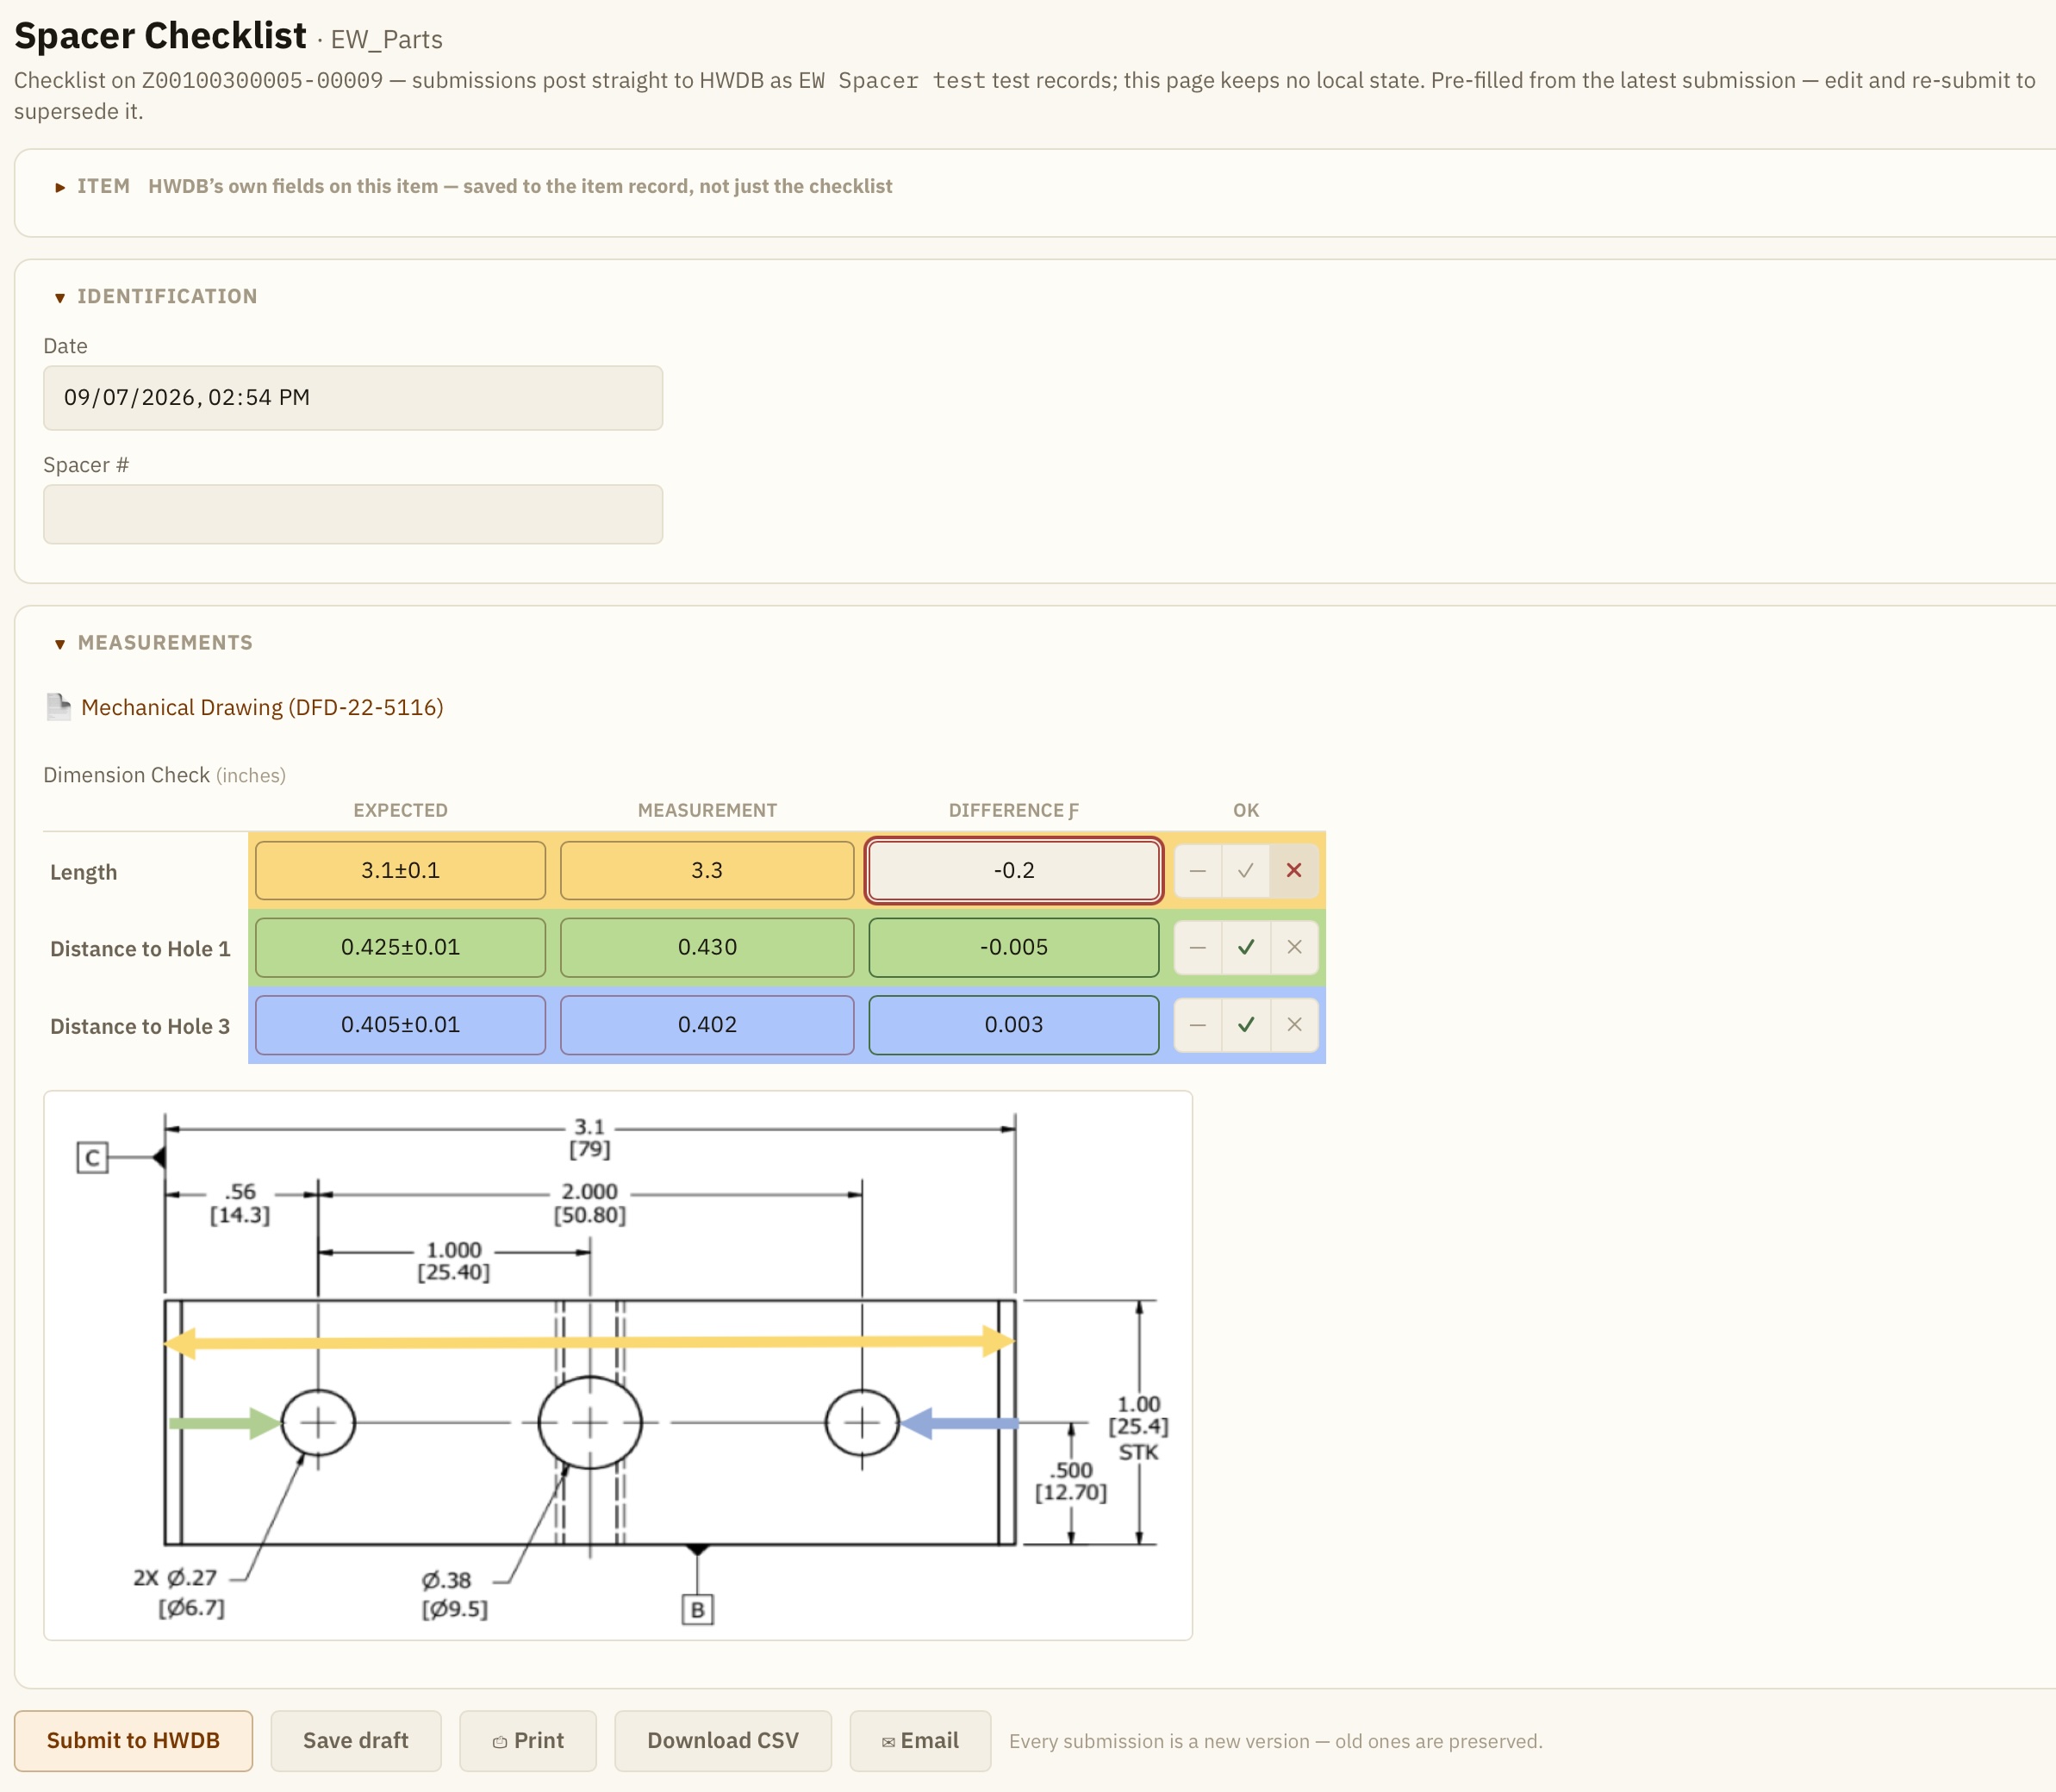
Task: Mark Length row as OK with checkmark
Action: [x=1245, y=871]
